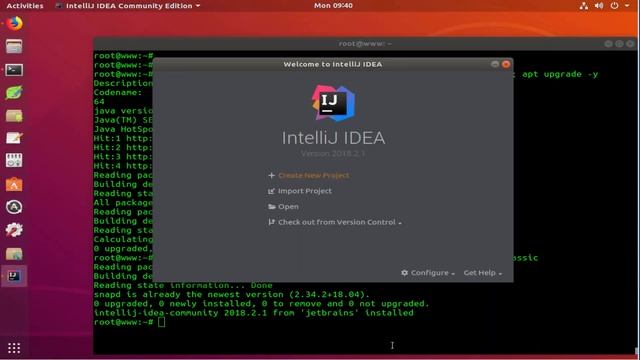This screenshot has height=360, width=640.
Task: Click the version control branch icon
Action: pos(271,222)
